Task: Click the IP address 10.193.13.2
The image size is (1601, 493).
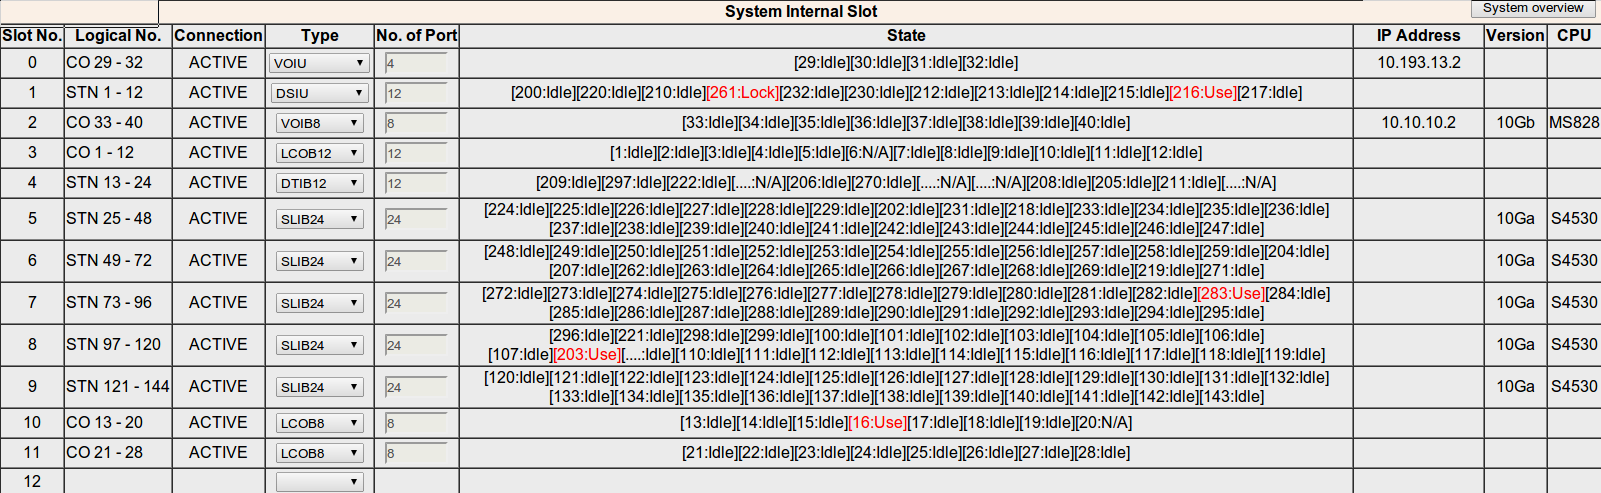Action: [x=1418, y=62]
